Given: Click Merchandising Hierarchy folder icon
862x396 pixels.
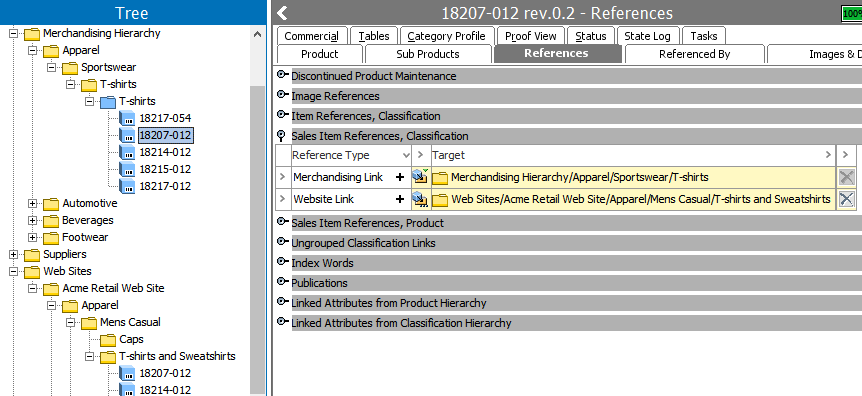Looking at the screenshot, I should point(32,34).
